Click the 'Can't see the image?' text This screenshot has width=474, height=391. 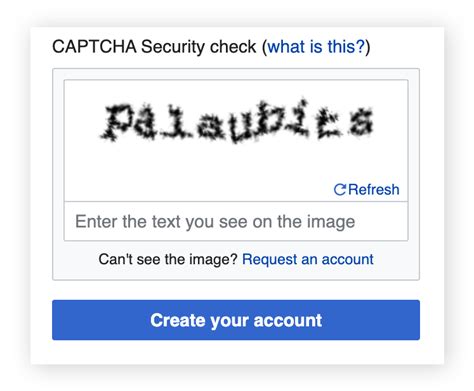[168, 259]
